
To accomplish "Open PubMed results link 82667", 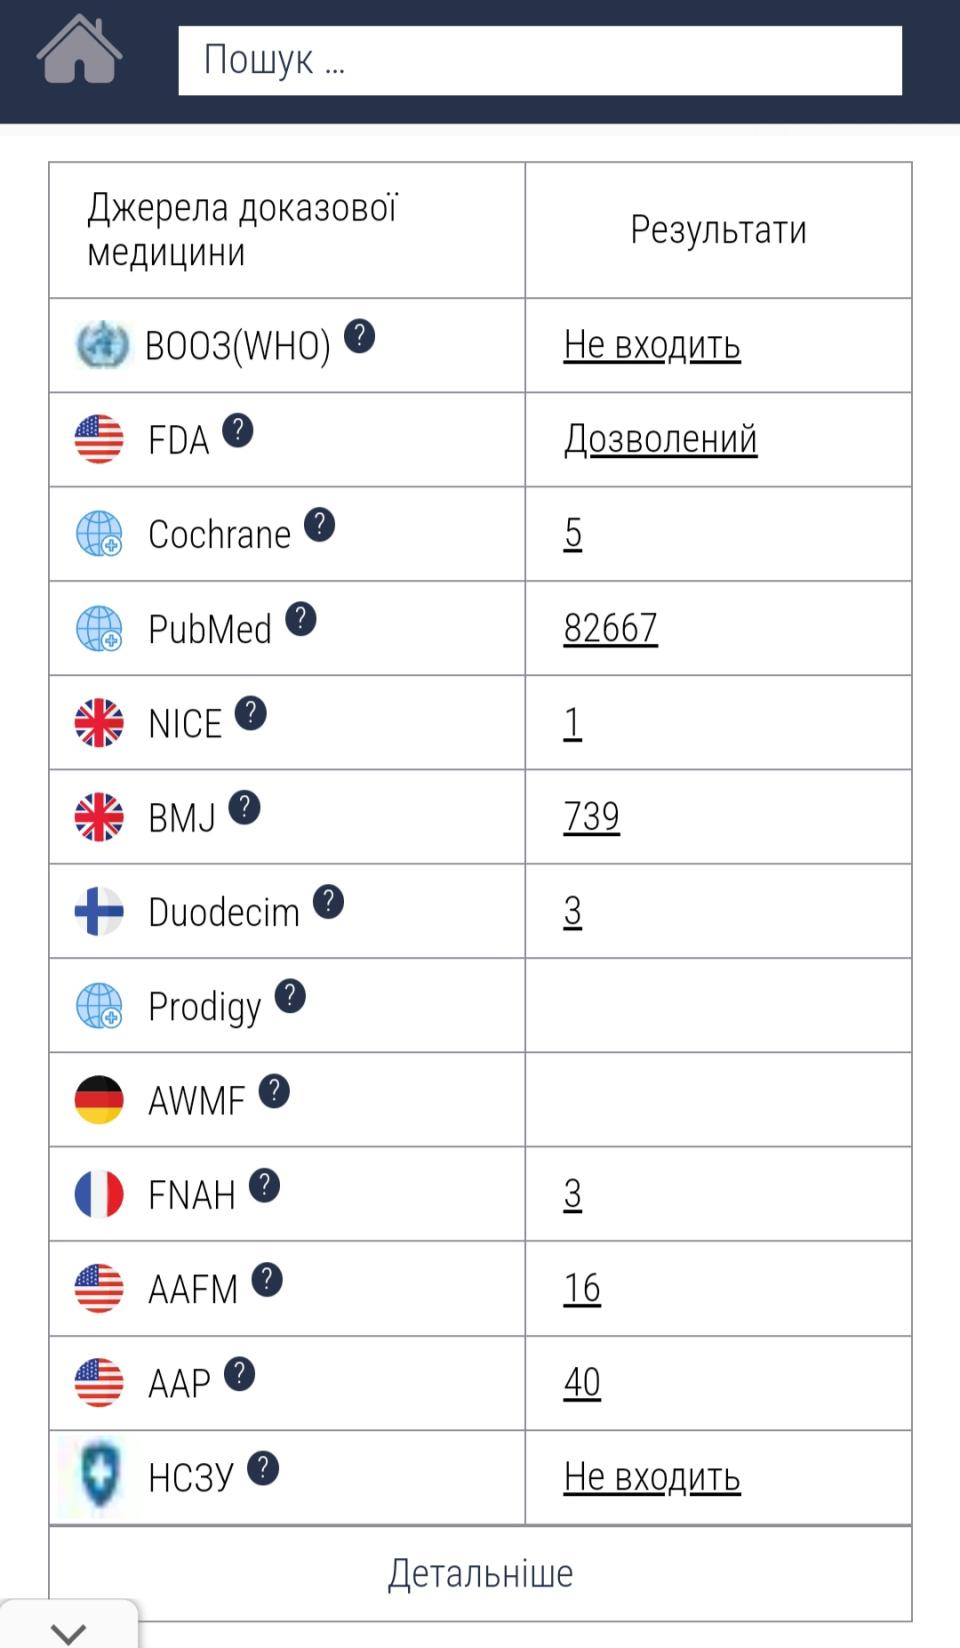I will 610,628.
